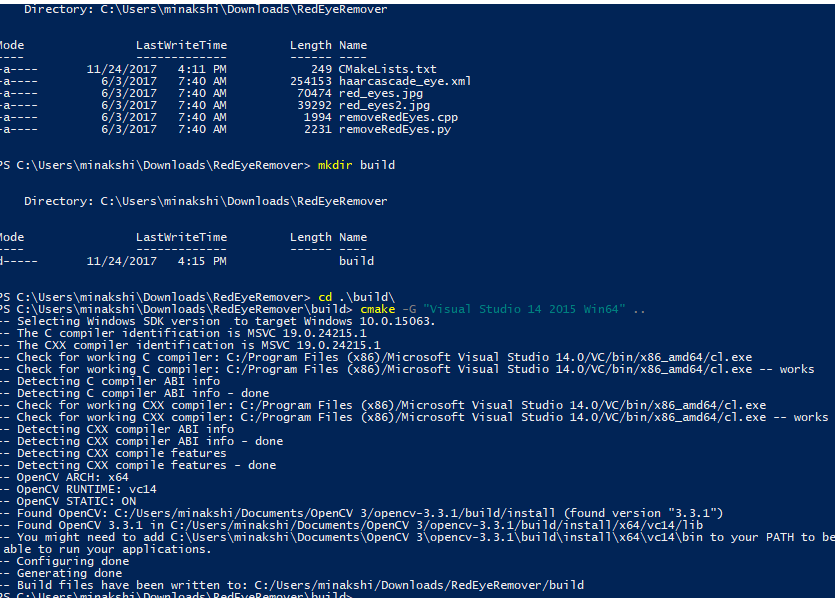Click the cmake command word

tap(378, 309)
